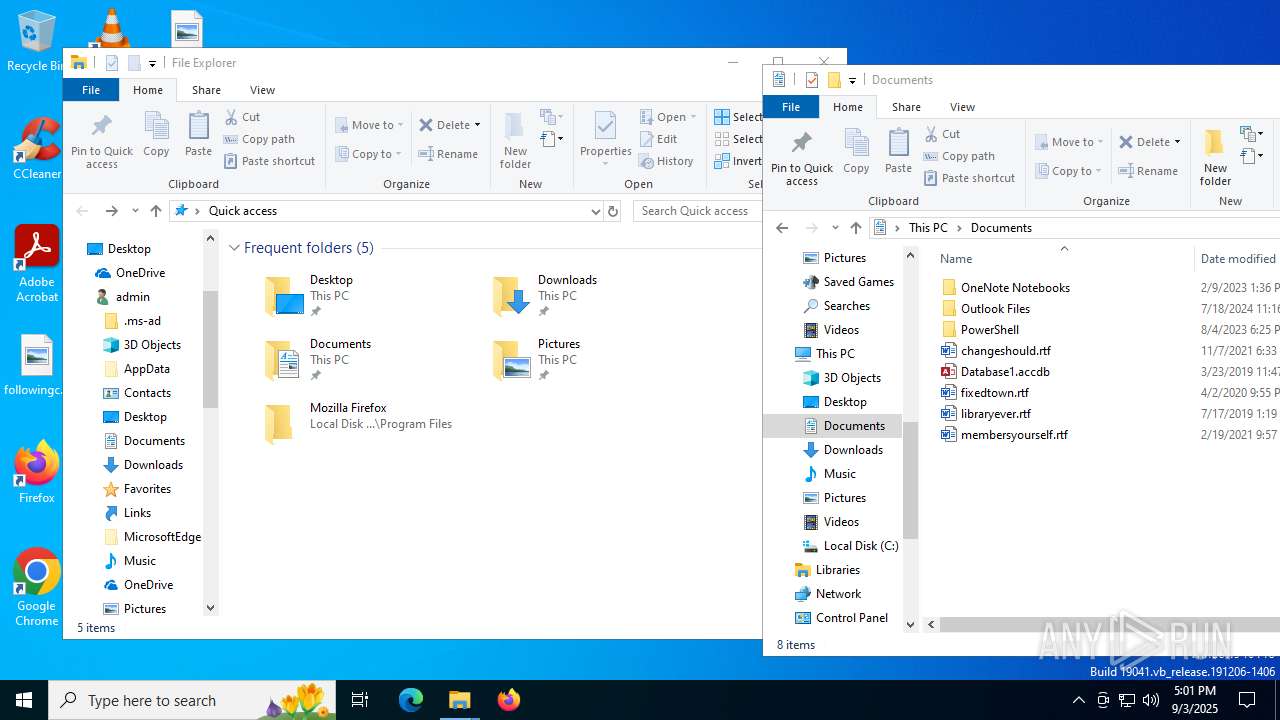Click Paste shortcut in Documents window ribbon
The width and height of the screenshot is (1280, 720).
(x=969, y=178)
